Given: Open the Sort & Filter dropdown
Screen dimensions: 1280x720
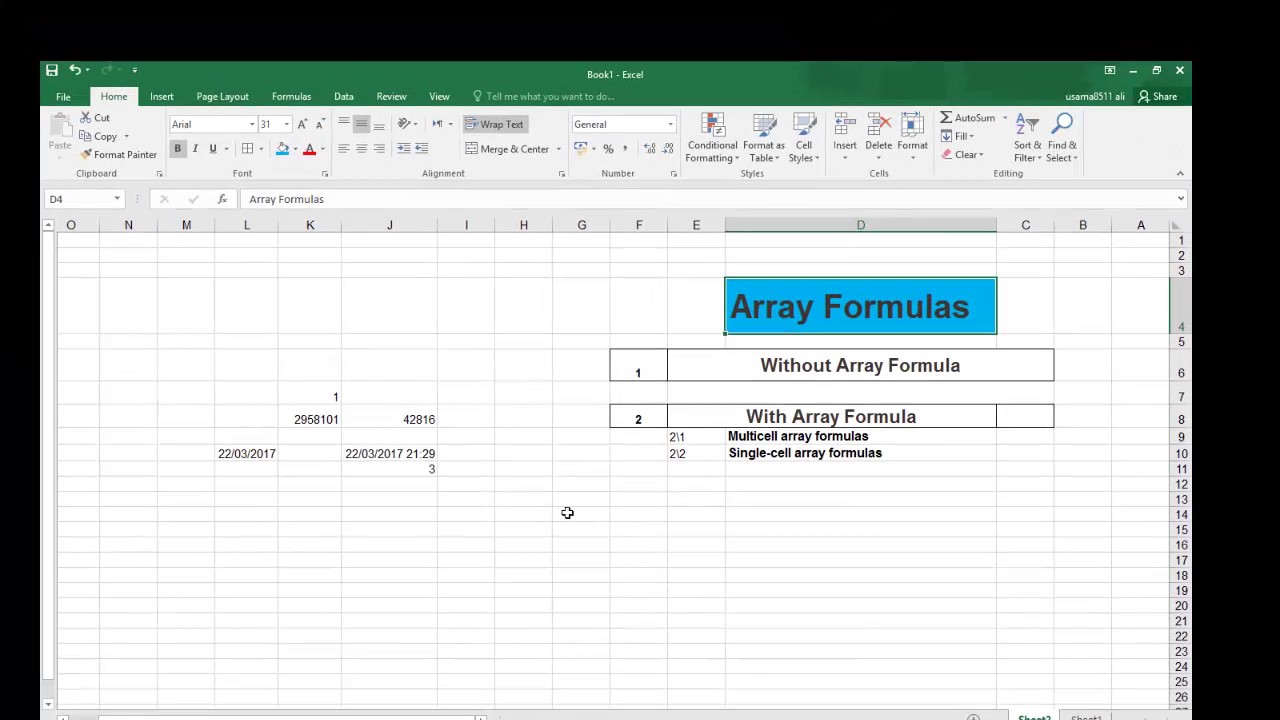Looking at the screenshot, I should (x=1027, y=138).
